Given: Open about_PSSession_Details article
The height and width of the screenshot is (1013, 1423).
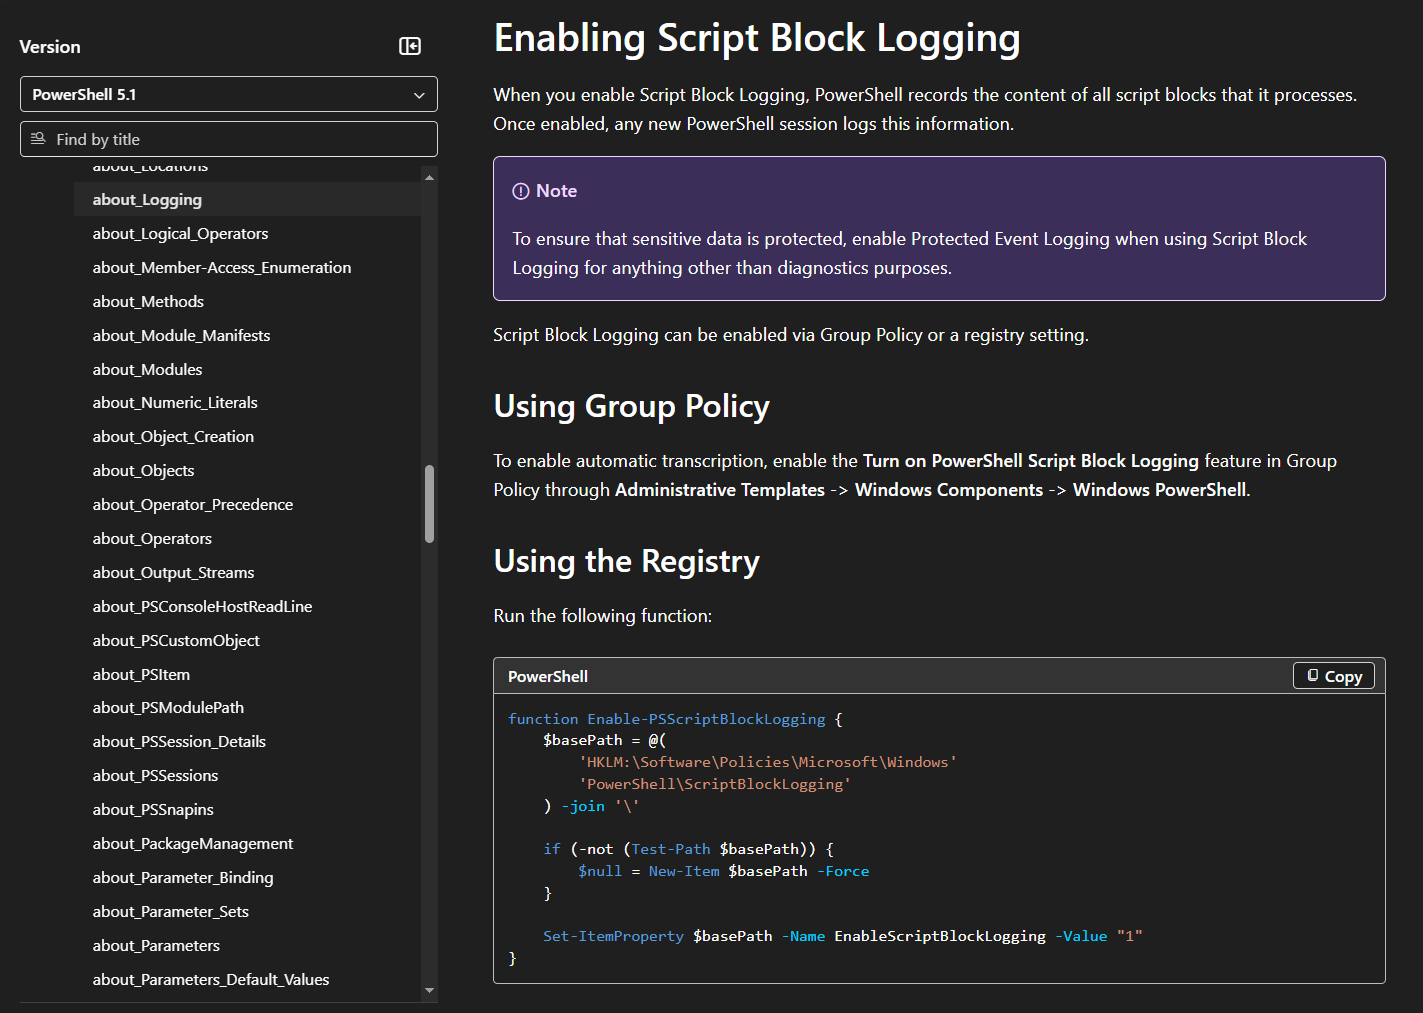Looking at the screenshot, I should [179, 742].
